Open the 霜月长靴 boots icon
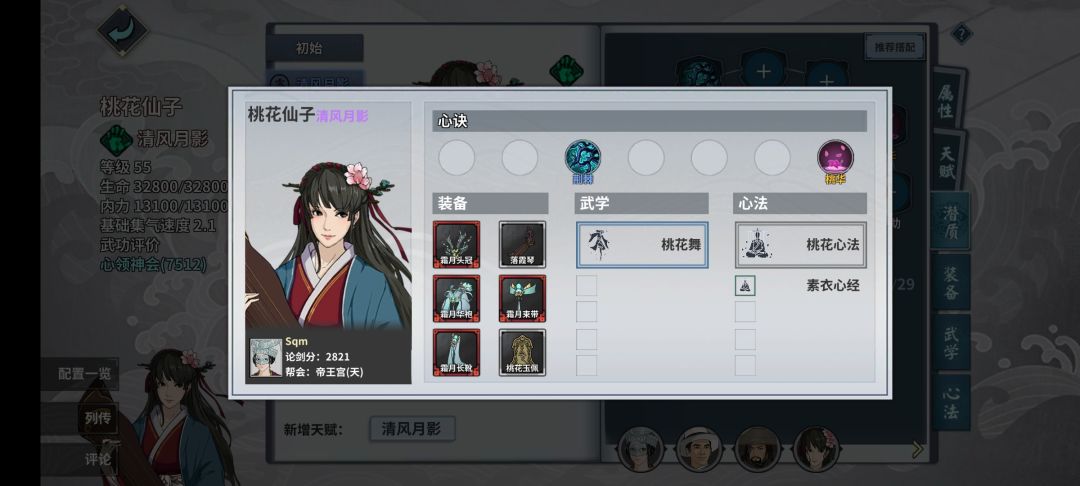 pyautogui.click(x=456, y=352)
